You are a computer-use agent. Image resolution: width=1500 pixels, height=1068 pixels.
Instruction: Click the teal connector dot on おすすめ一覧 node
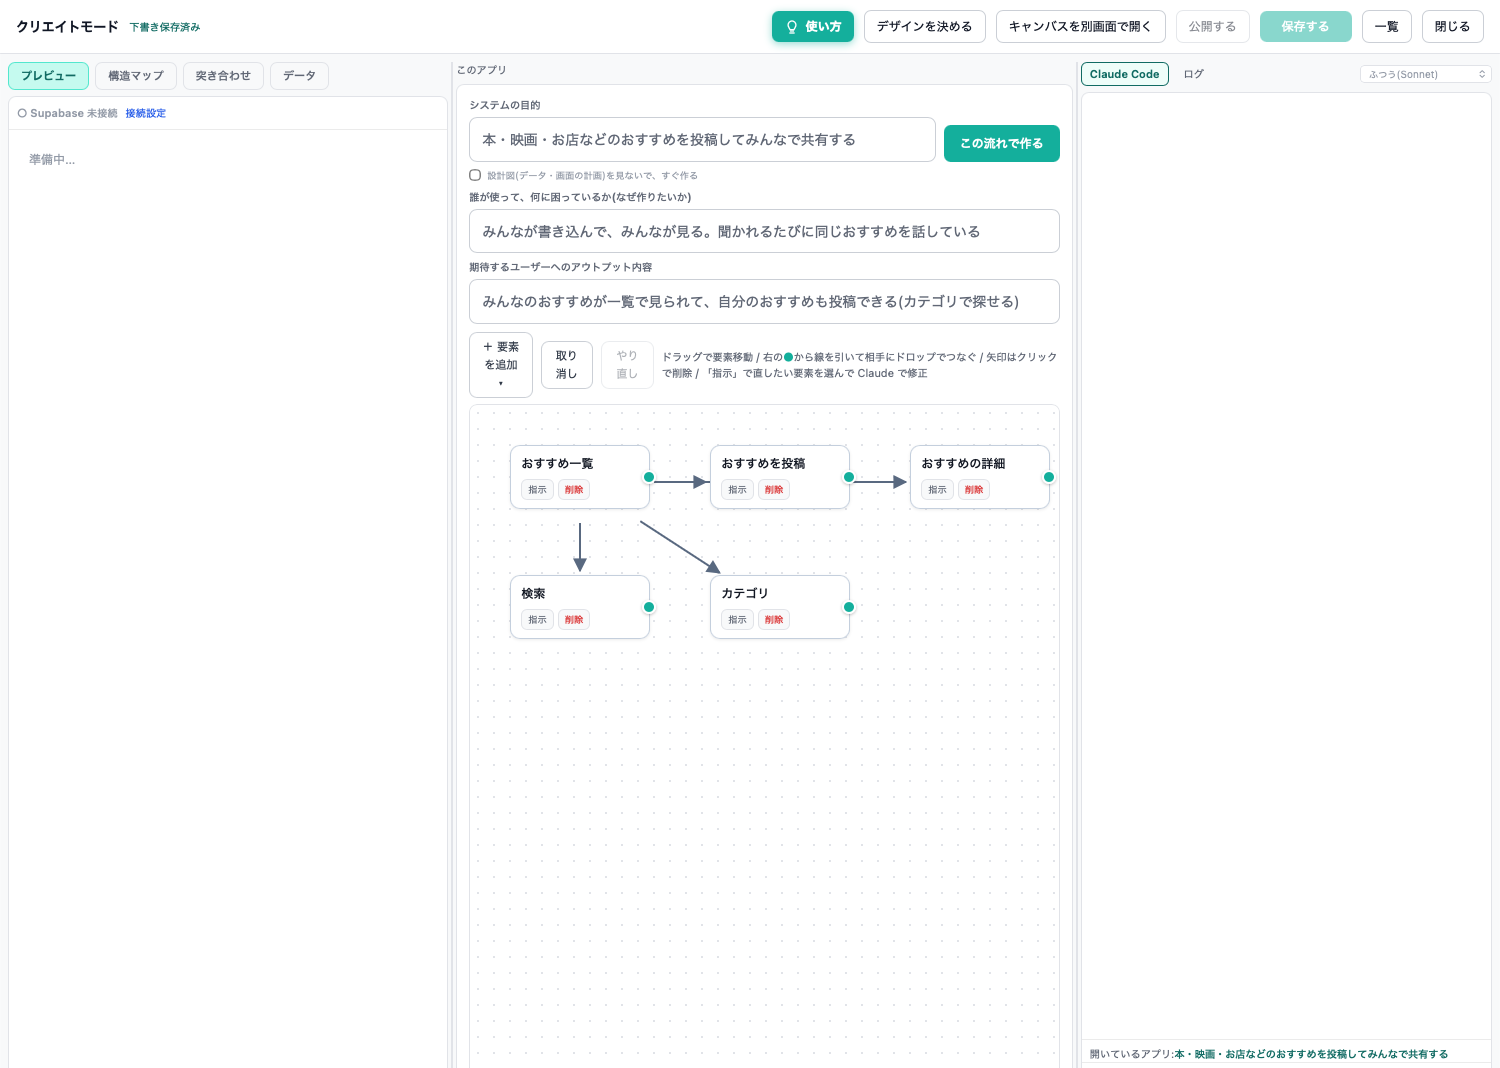[649, 477]
